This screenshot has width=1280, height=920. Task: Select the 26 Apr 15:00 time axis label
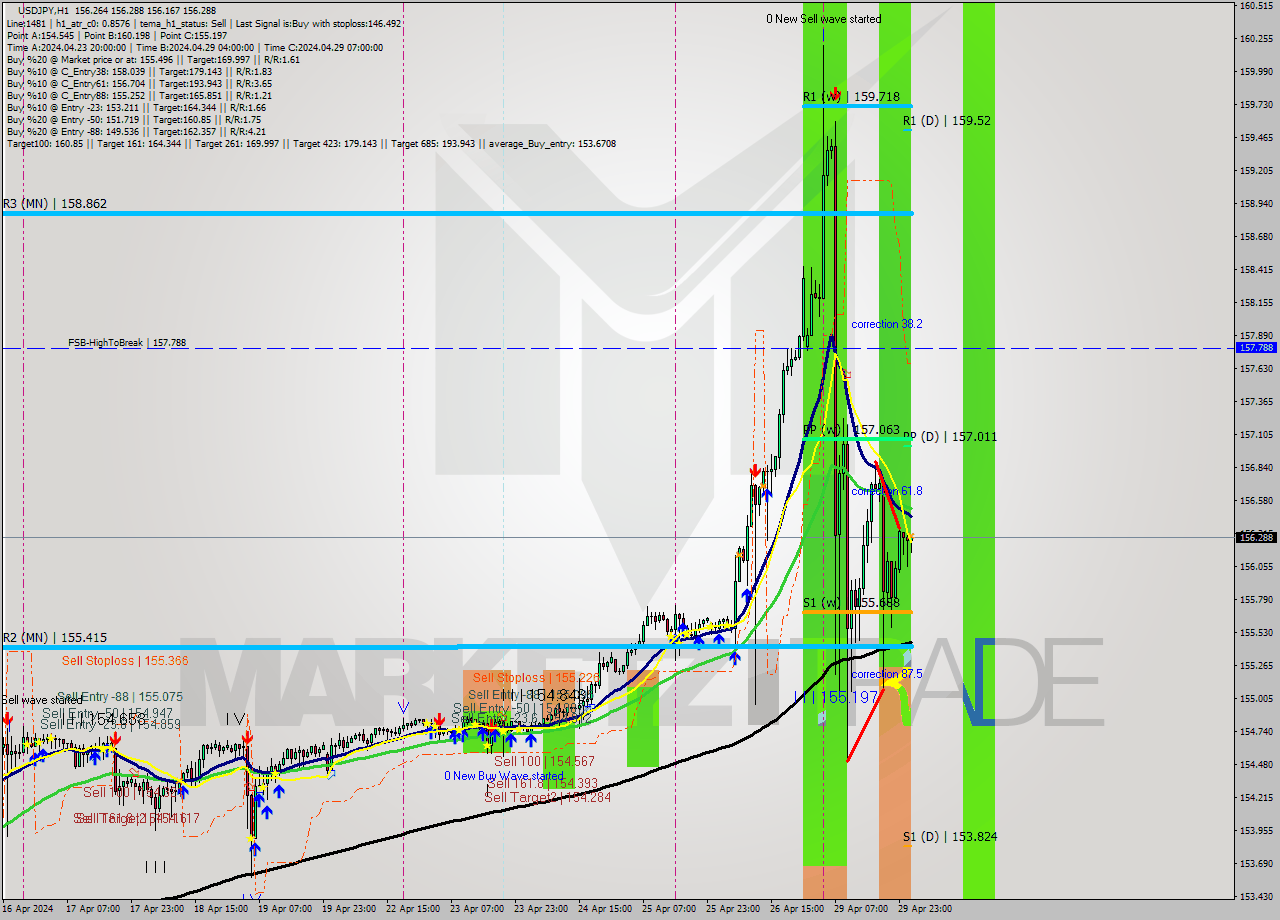coord(796,909)
